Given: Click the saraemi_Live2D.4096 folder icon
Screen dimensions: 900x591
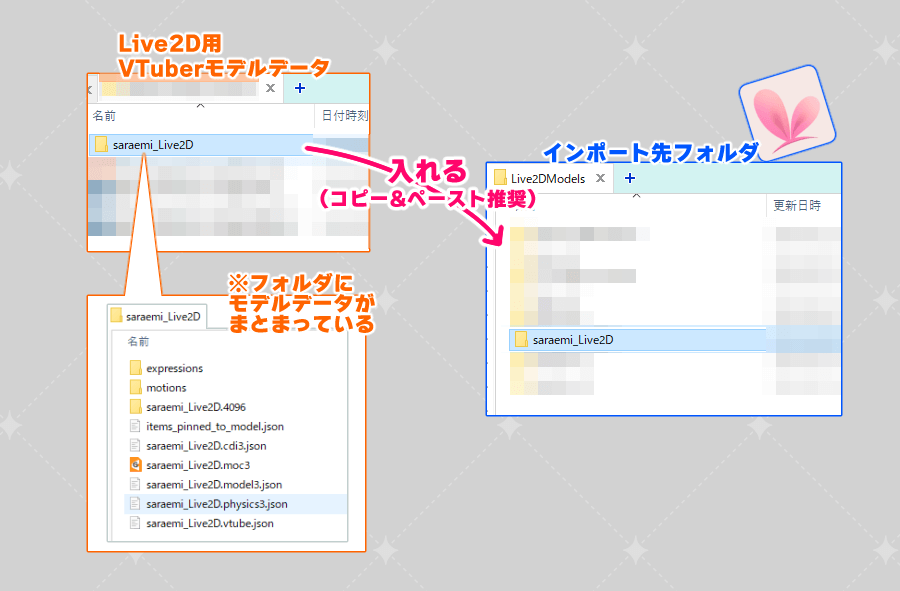Looking at the screenshot, I should (x=135, y=407).
